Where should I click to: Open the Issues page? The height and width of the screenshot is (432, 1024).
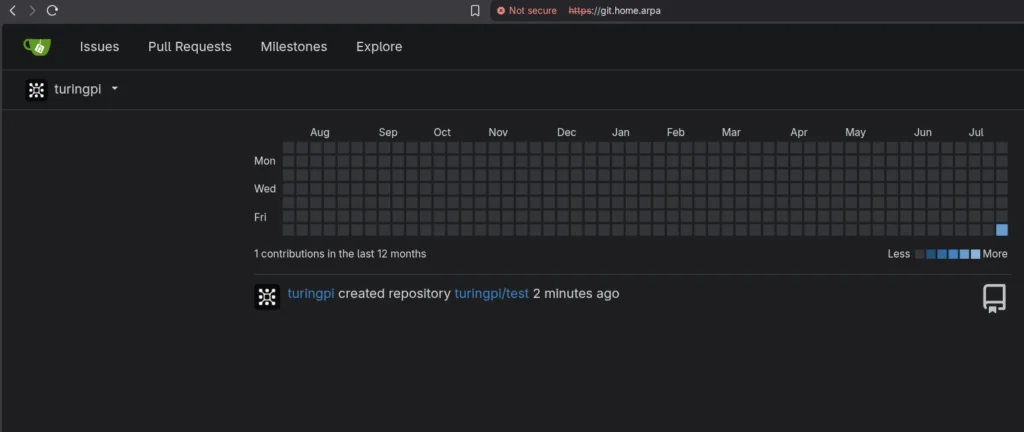pos(99,47)
